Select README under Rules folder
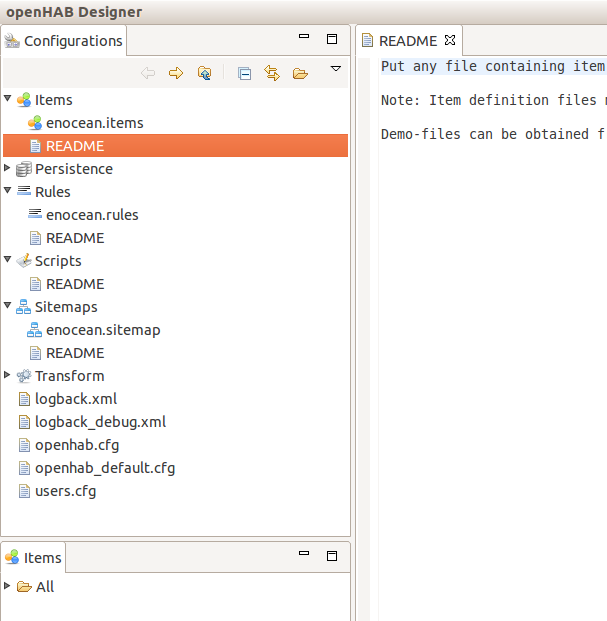This screenshot has height=621, width=607. pos(75,238)
